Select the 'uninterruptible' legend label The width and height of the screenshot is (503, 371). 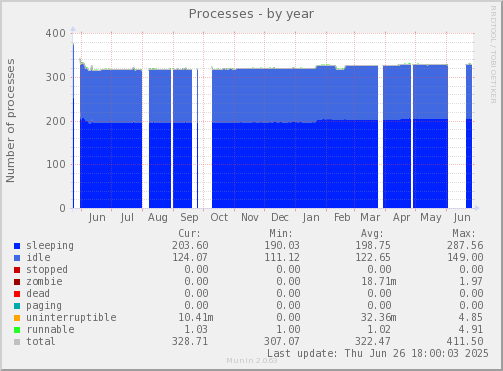tap(71, 318)
